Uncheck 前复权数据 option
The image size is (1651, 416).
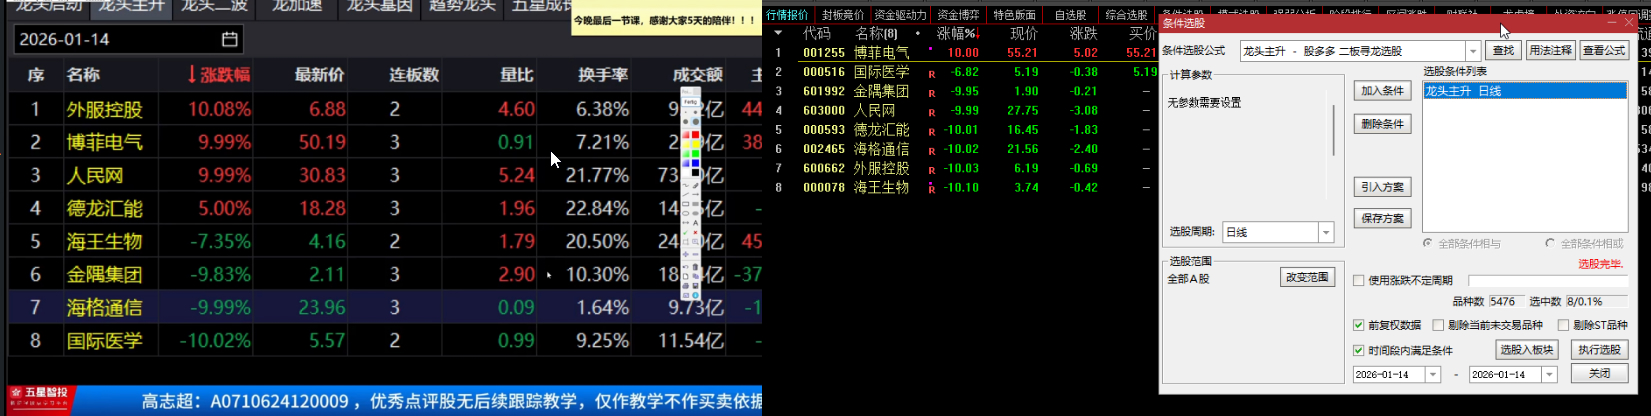point(1358,325)
